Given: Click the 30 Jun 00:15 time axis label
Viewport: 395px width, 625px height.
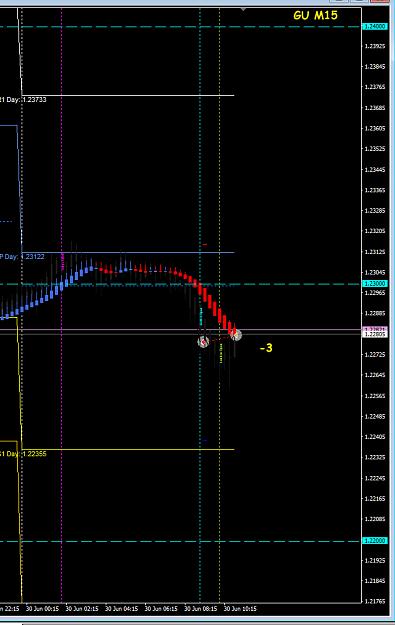Looking at the screenshot, I should pos(42,609).
